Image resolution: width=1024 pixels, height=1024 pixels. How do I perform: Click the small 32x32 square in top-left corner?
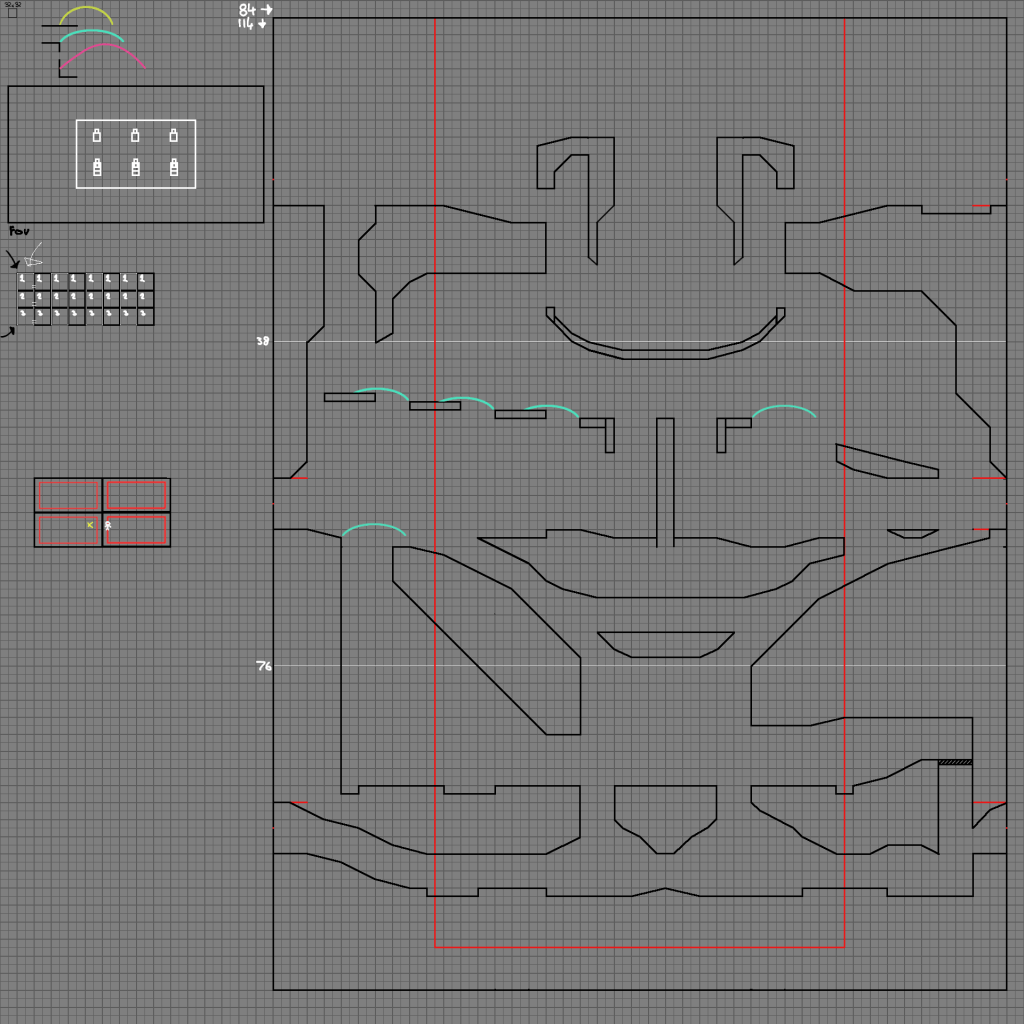coord(12,13)
